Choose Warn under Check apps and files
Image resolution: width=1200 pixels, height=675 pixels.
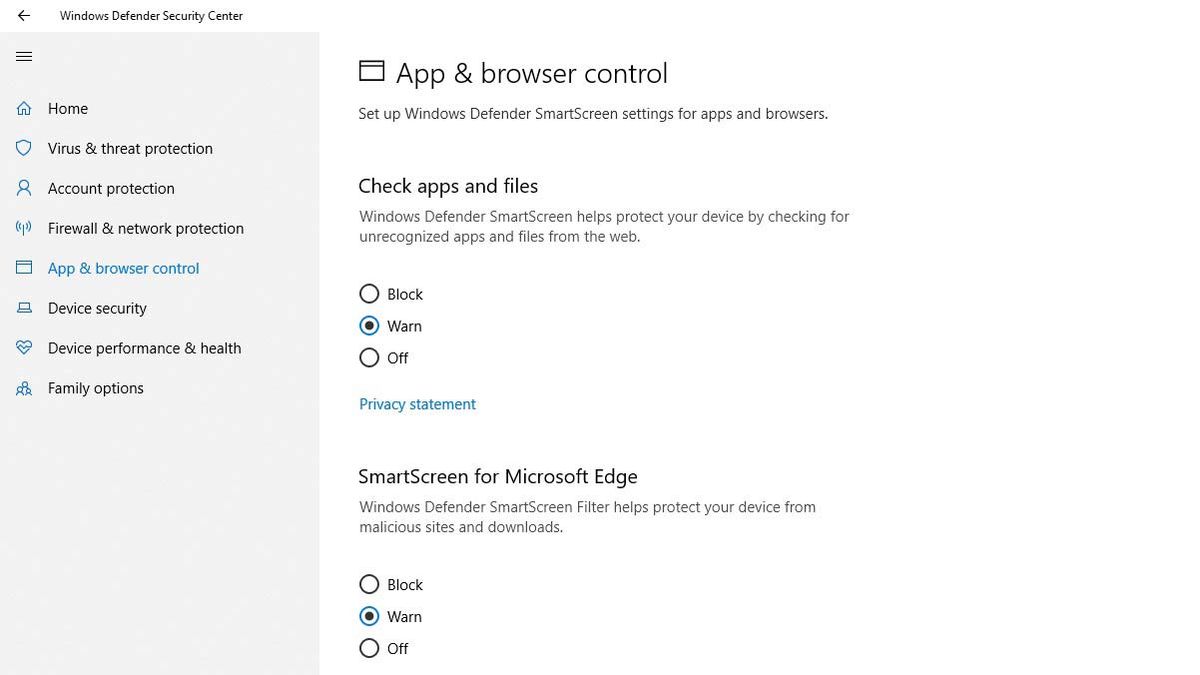tap(369, 326)
